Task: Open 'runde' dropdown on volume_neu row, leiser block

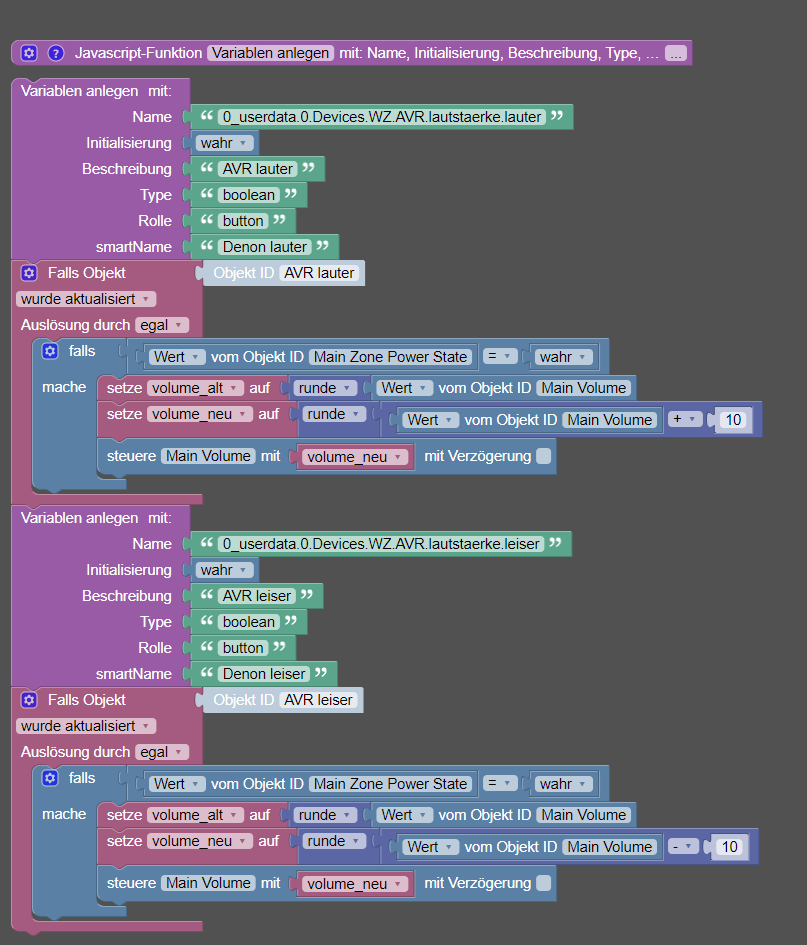Action: pos(334,841)
